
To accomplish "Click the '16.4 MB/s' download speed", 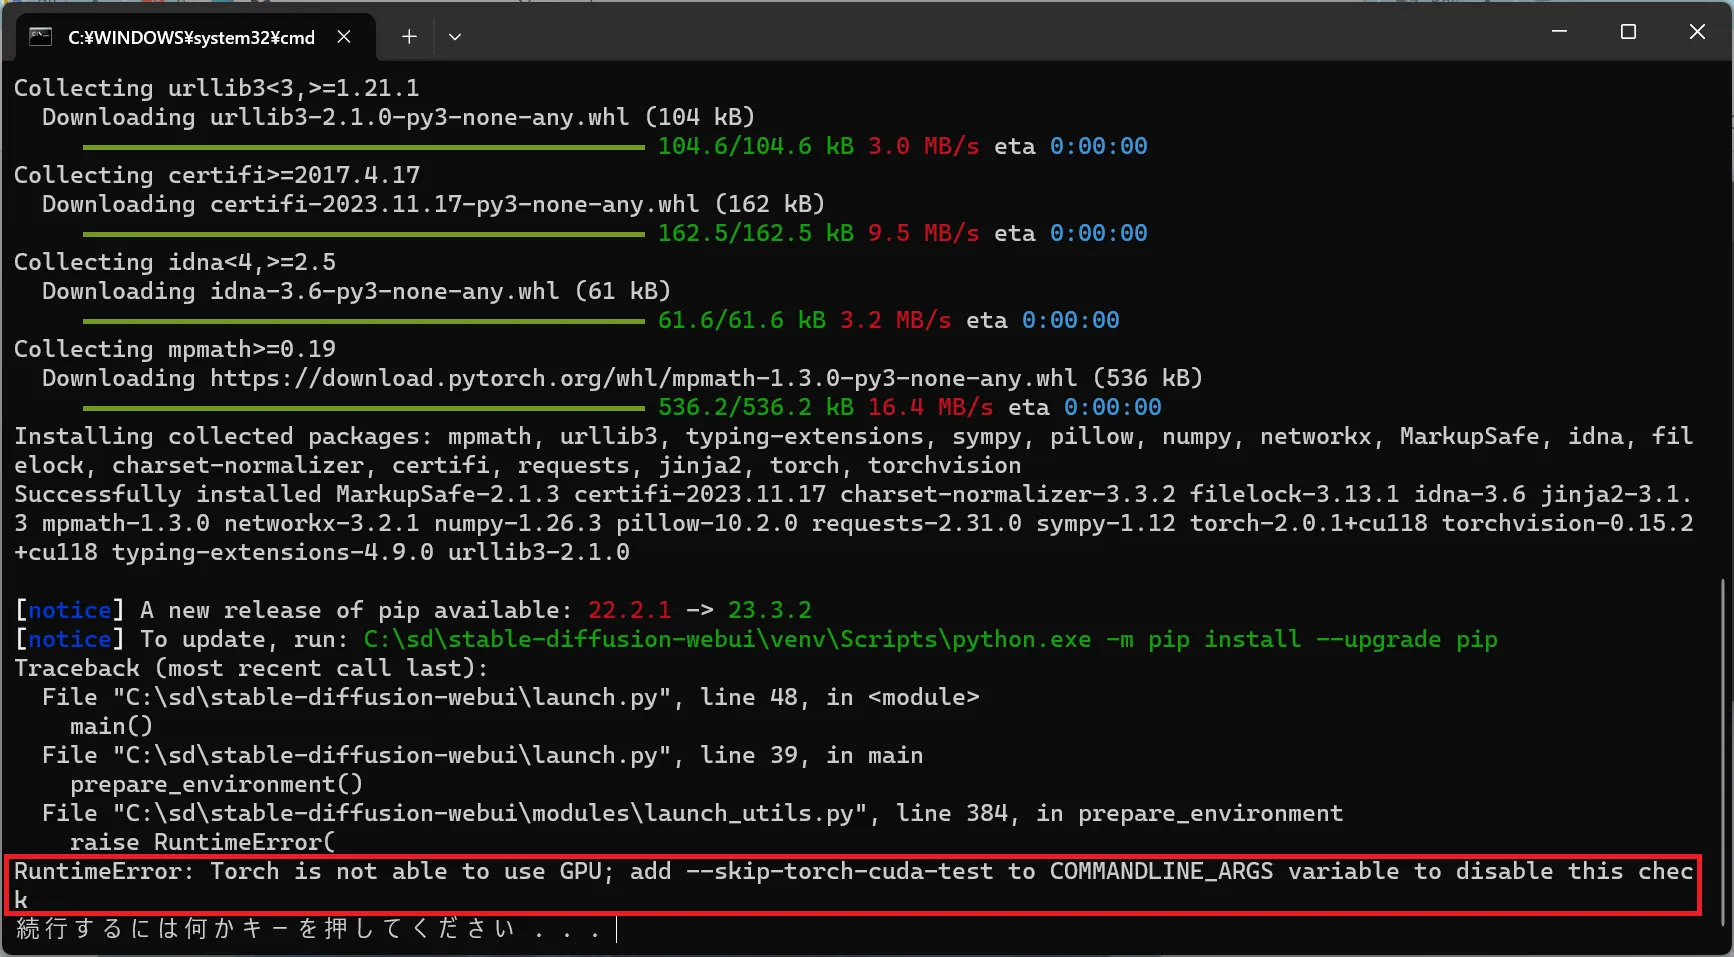I will coord(930,407).
